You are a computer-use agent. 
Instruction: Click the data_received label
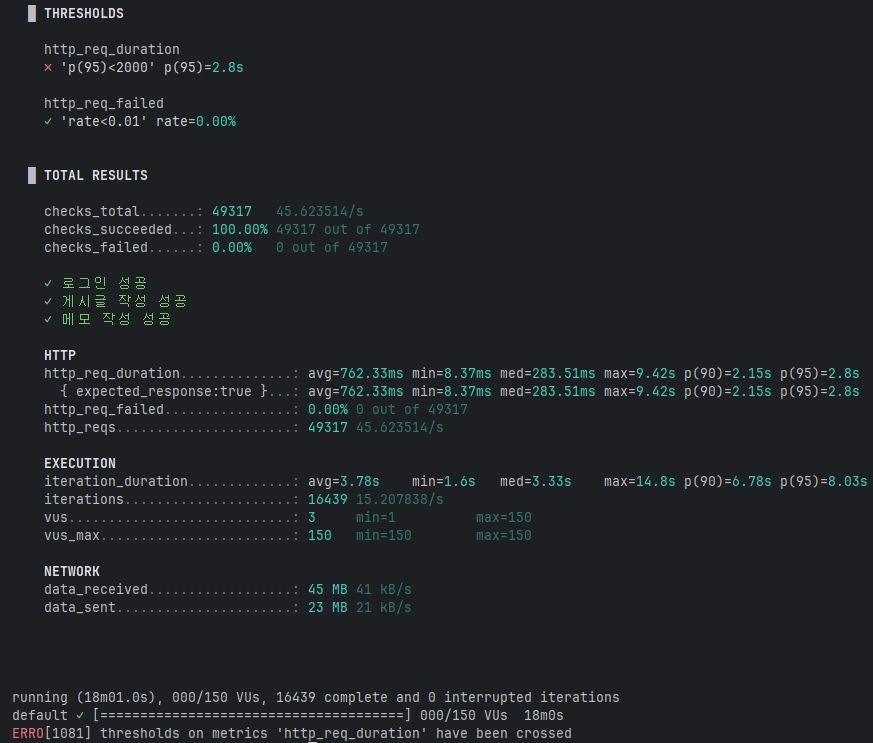coord(96,589)
